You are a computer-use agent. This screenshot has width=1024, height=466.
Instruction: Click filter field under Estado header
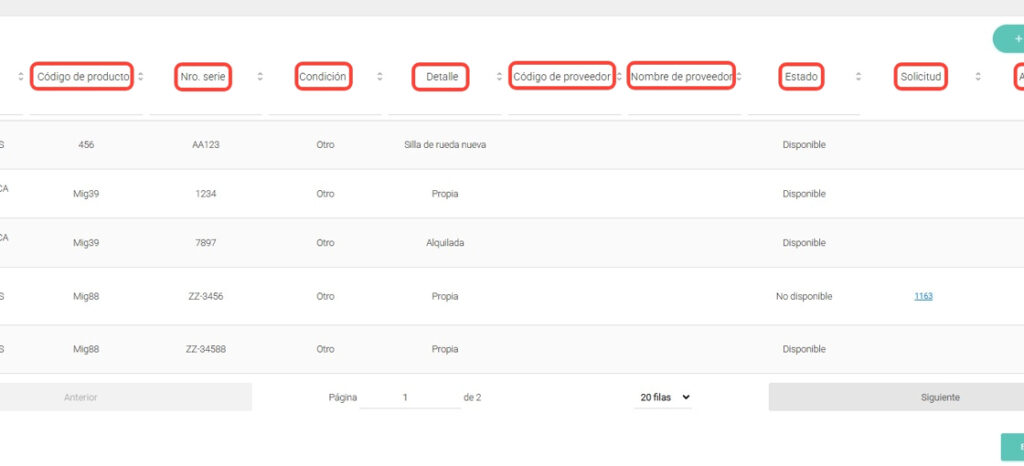803,105
